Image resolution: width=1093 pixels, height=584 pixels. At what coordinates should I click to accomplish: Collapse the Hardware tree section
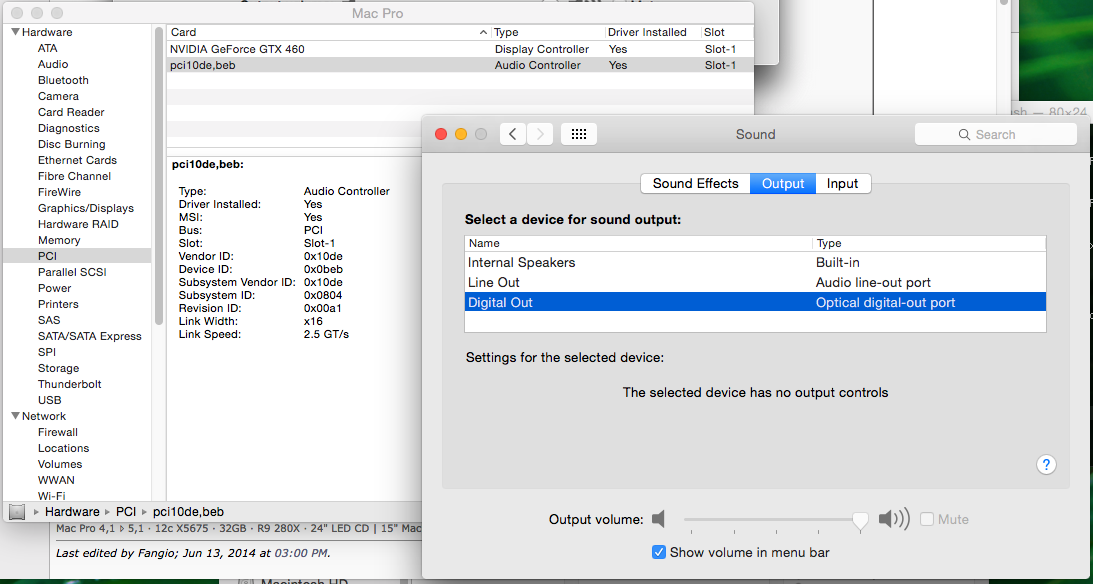pos(14,32)
